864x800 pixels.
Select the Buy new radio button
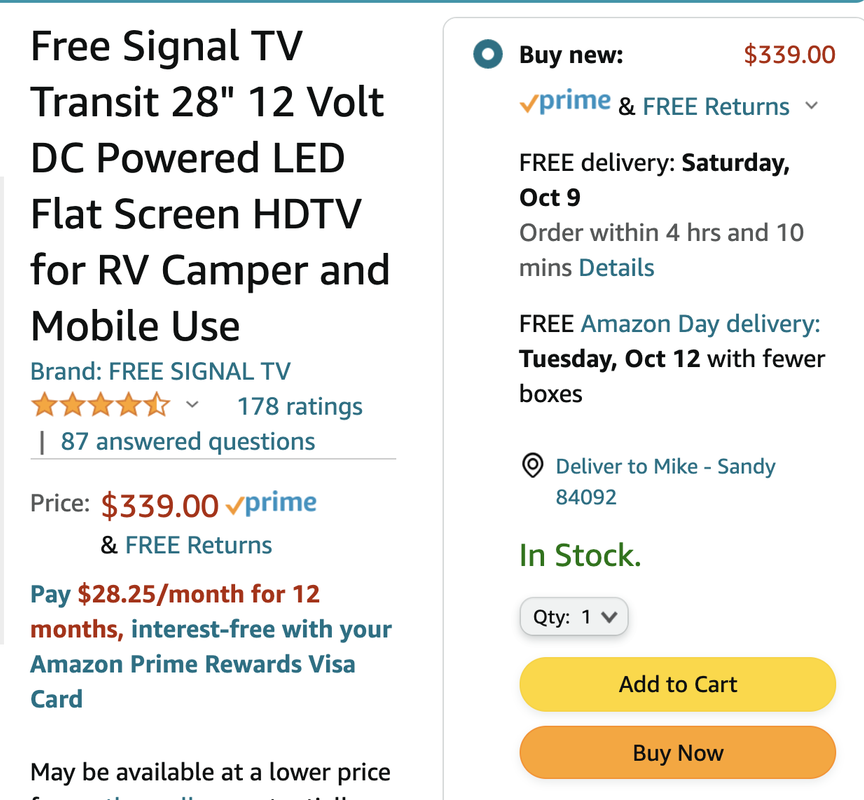coord(488,55)
